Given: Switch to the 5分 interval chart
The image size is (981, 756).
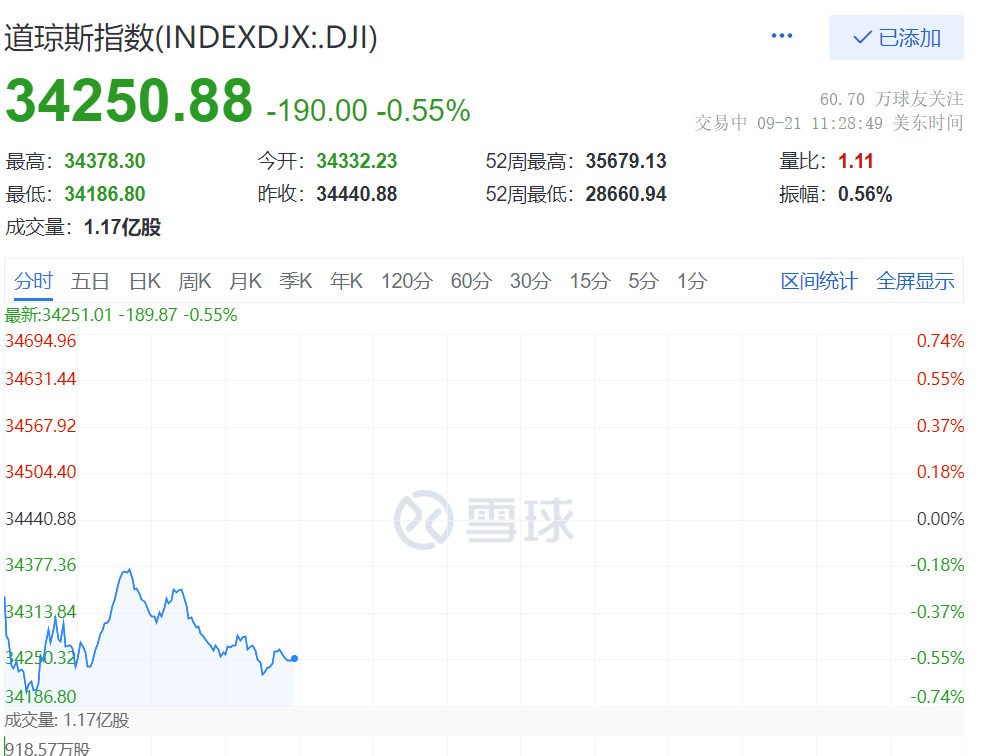Looking at the screenshot, I should (643, 282).
